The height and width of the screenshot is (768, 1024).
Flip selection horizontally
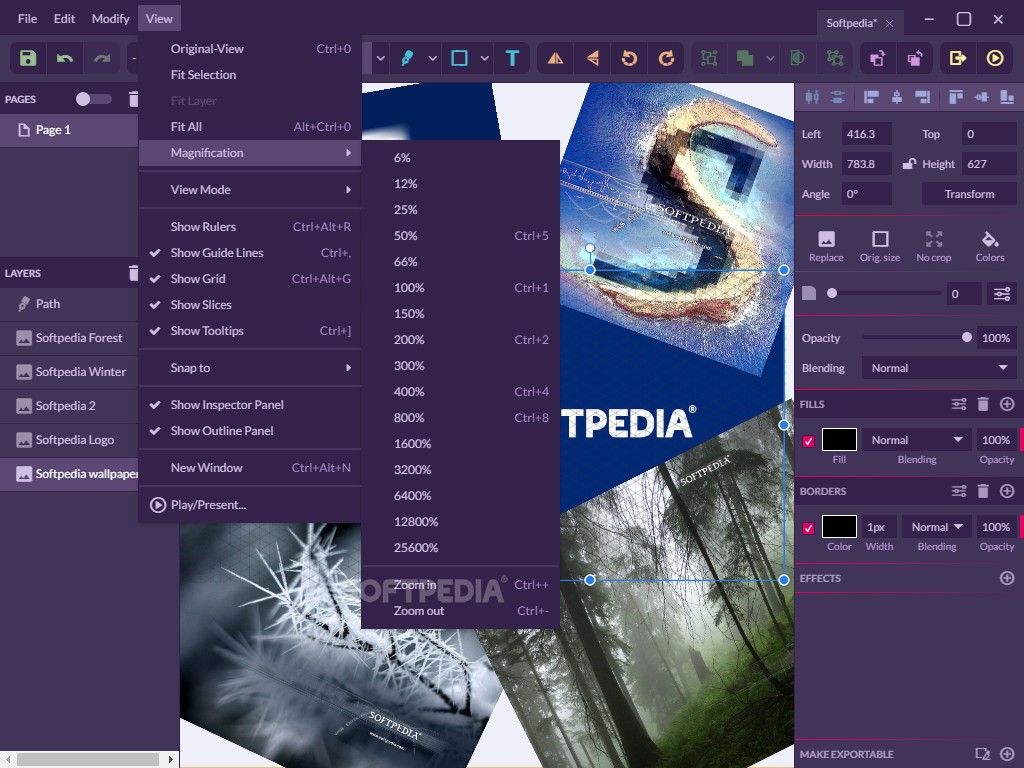[555, 58]
